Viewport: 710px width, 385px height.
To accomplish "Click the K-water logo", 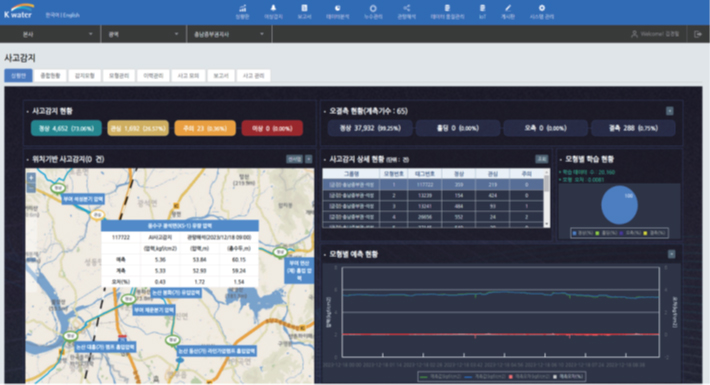I will (x=19, y=11).
